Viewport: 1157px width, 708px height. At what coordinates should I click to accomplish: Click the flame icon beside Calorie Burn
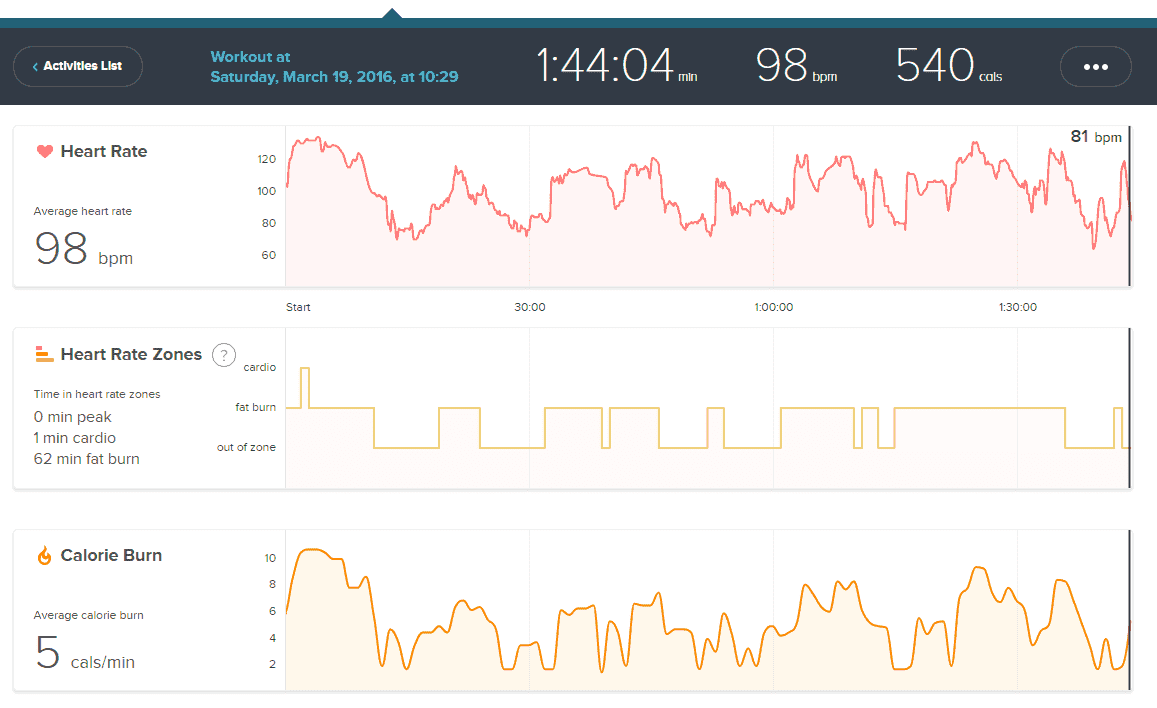(x=44, y=556)
